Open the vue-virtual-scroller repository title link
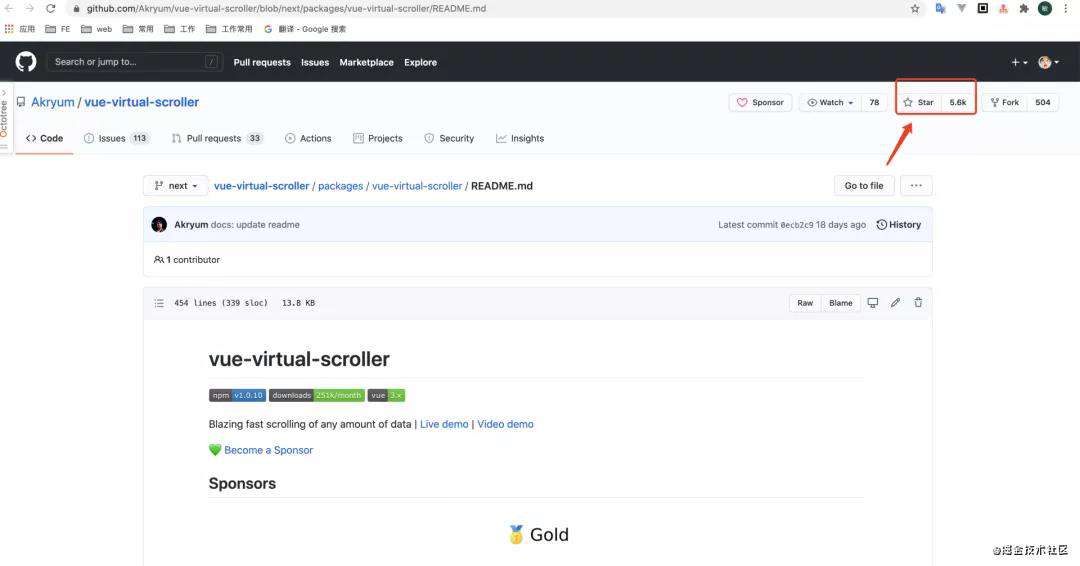This screenshot has width=1080, height=566. pos(141,102)
